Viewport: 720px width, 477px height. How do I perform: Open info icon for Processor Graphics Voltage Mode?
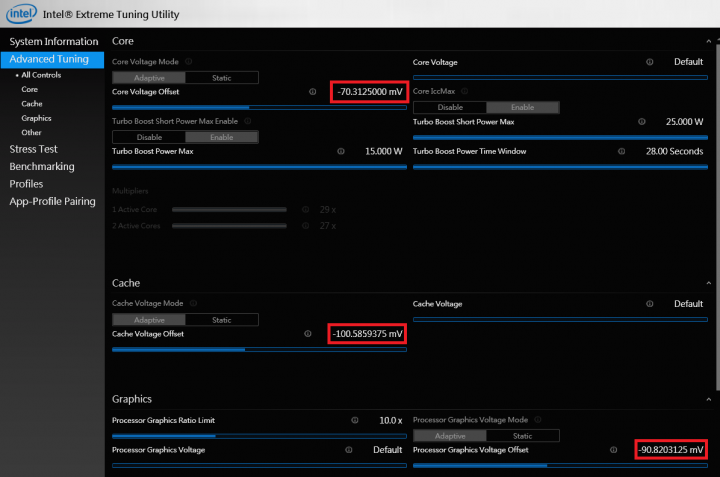pos(538,420)
